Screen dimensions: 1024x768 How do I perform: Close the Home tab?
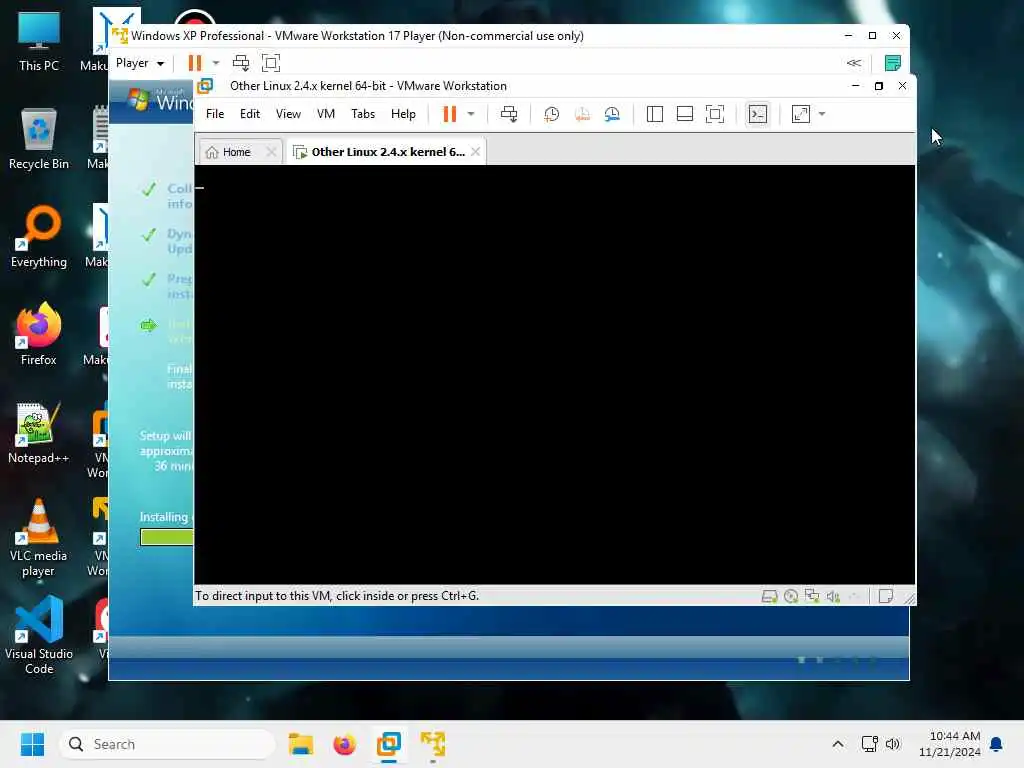[271, 152]
